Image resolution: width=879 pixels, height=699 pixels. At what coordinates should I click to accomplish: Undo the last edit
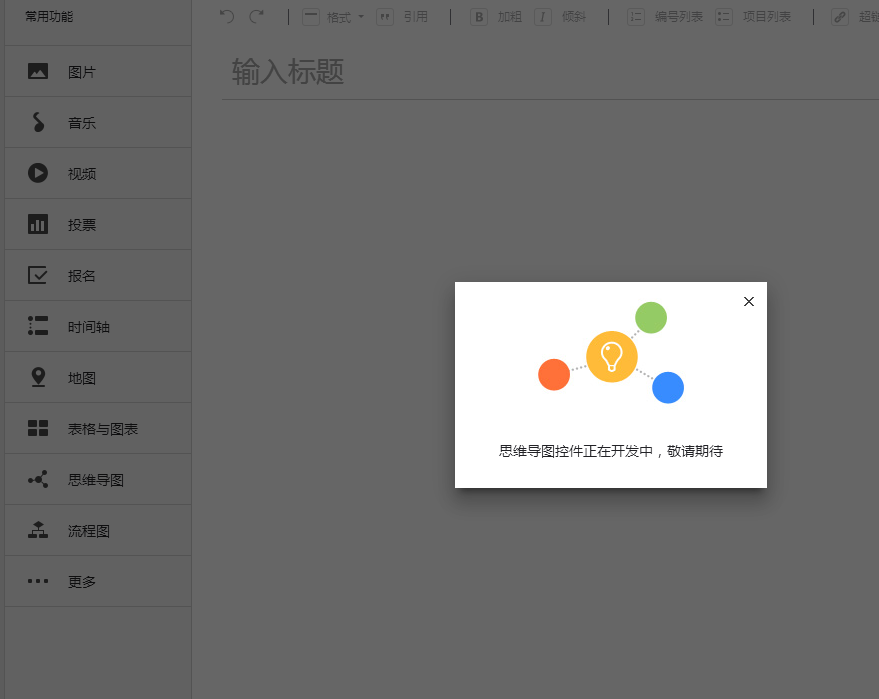click(226, 16)
